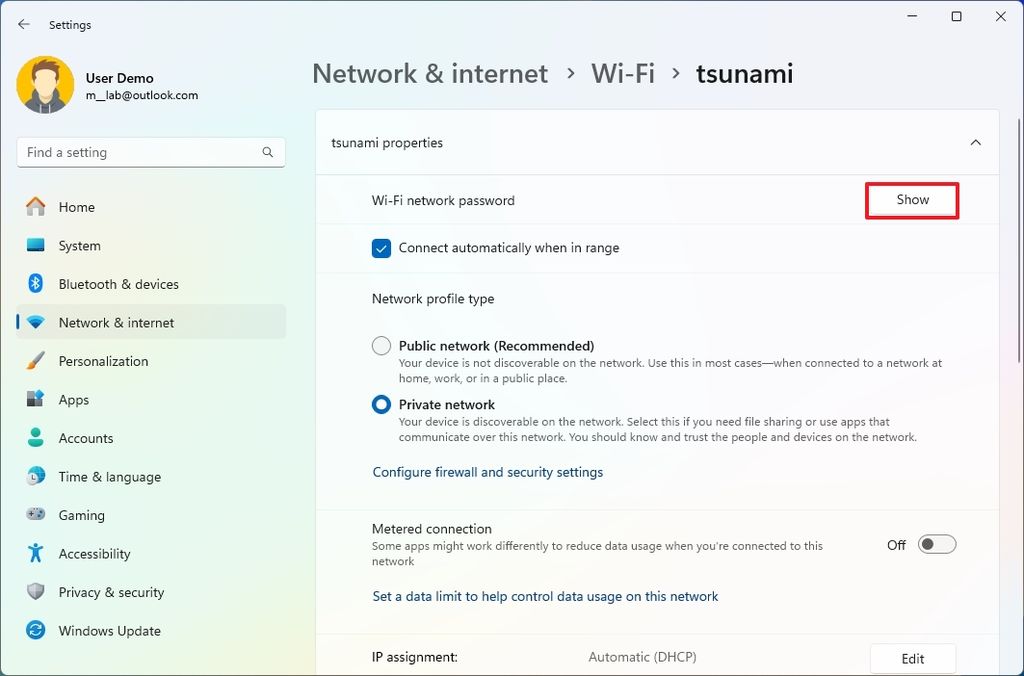Open the Accounts settings icon
Image resolution: width=1024 pixels, height=676 pixels.
pyautogui.click(x=33, y=438)
